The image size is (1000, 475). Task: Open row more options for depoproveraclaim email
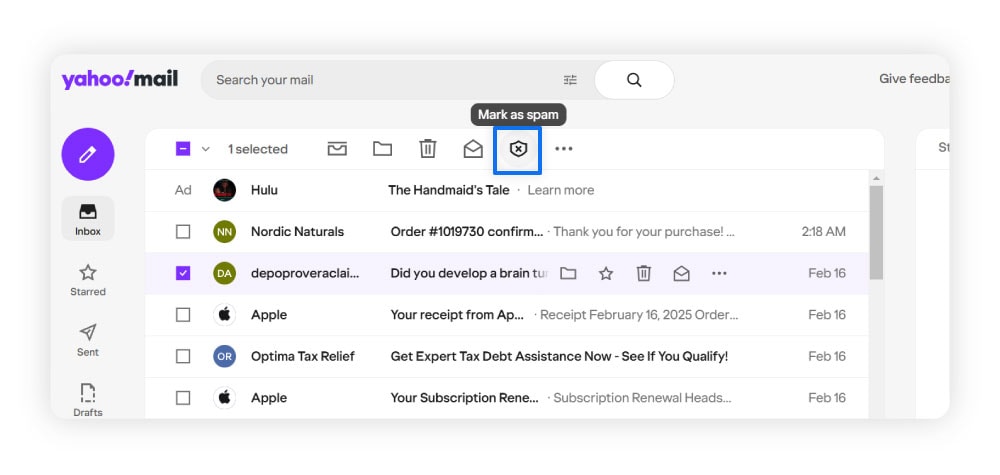[x=719, y=274]
